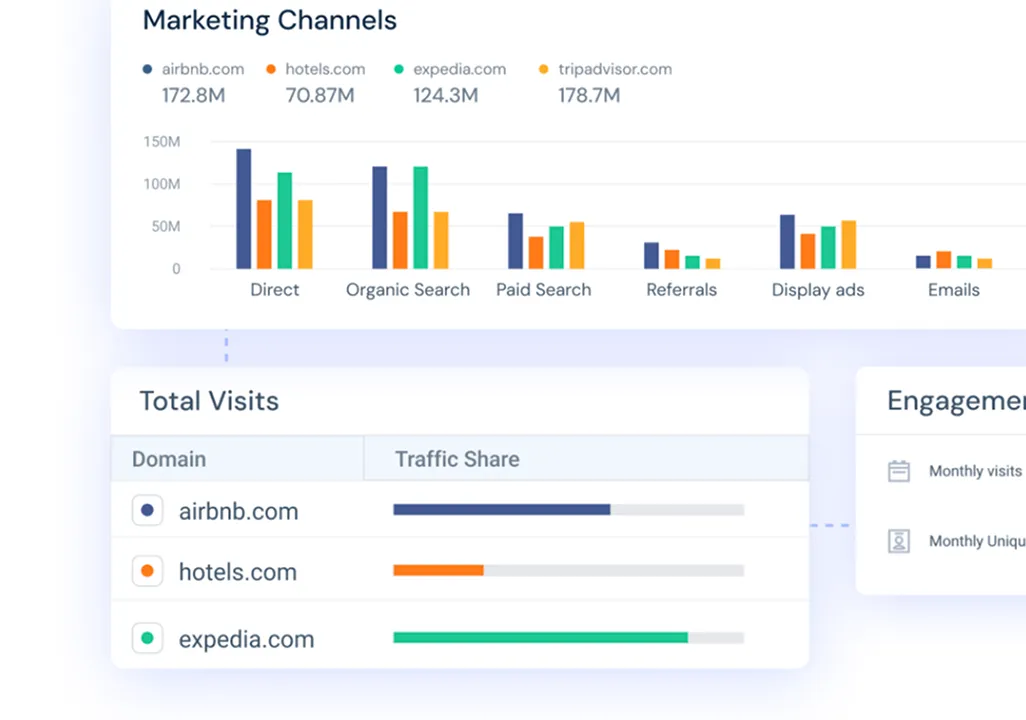The height and width of the screenshot is (720, 1026).
Task: Click the hotels.com orange legend dot
Action: 271,70
